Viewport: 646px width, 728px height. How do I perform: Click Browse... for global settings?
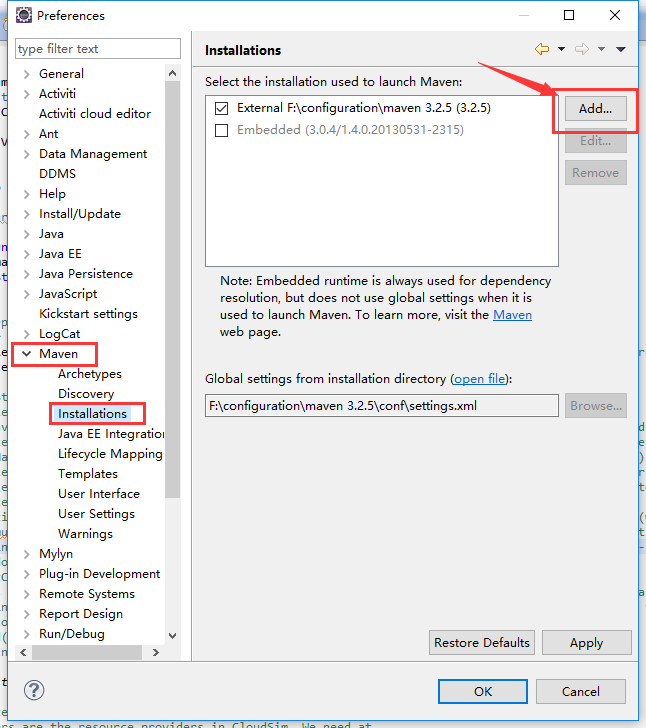click(595, 406)
